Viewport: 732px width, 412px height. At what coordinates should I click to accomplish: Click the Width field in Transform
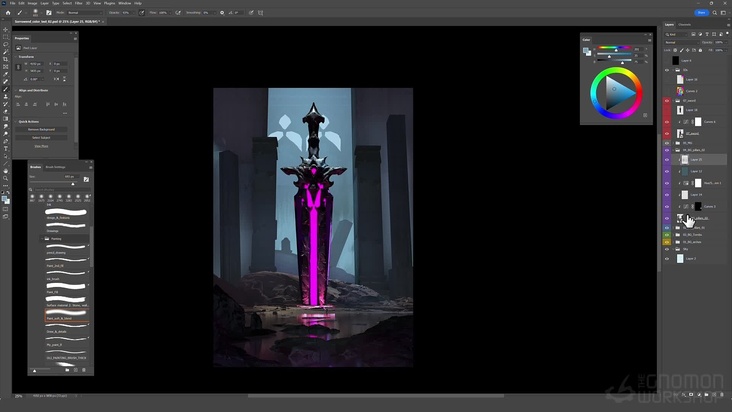coord(35,63)
